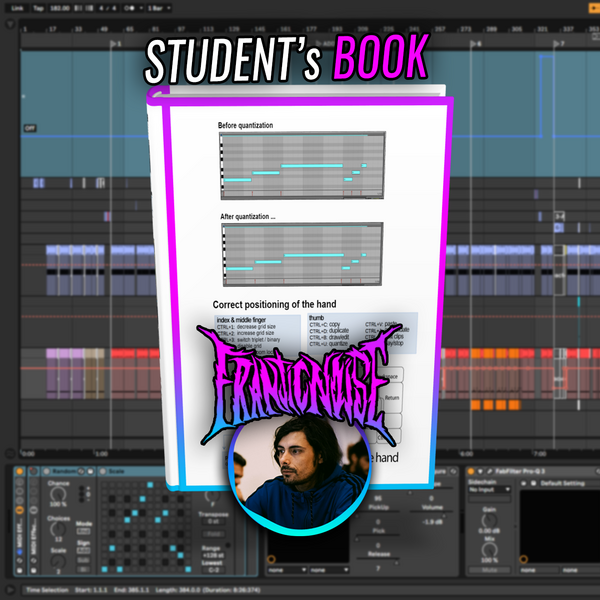
Task: Fold the FabFilter Pro-Q 3 parameters triangle
Action: pyautogui.click(x=480, y=471)
